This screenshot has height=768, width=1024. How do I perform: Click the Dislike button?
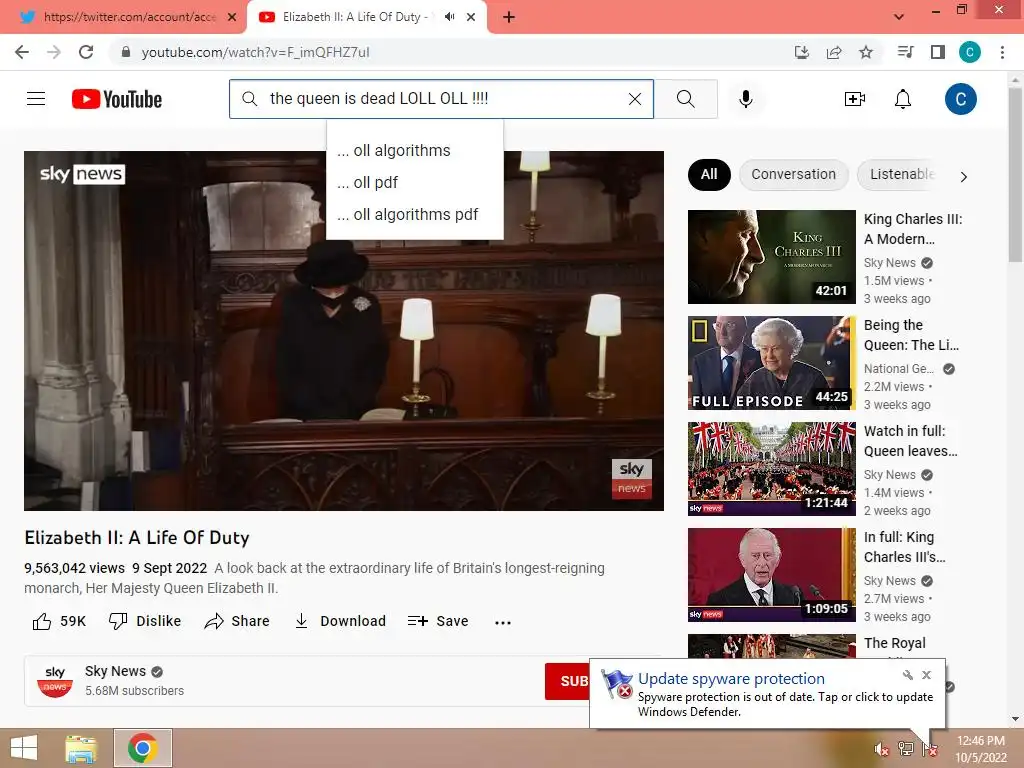pyautogui.click(x=145, y=621)
